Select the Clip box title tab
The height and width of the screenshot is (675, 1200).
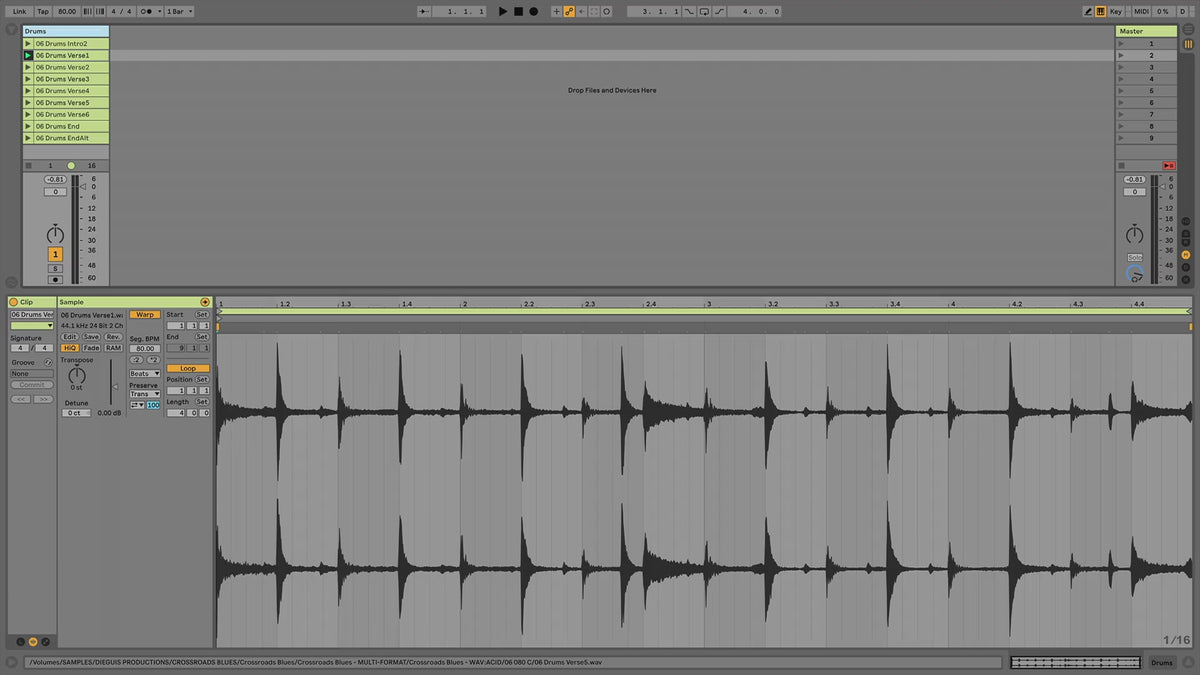click(x=32, y=302)
